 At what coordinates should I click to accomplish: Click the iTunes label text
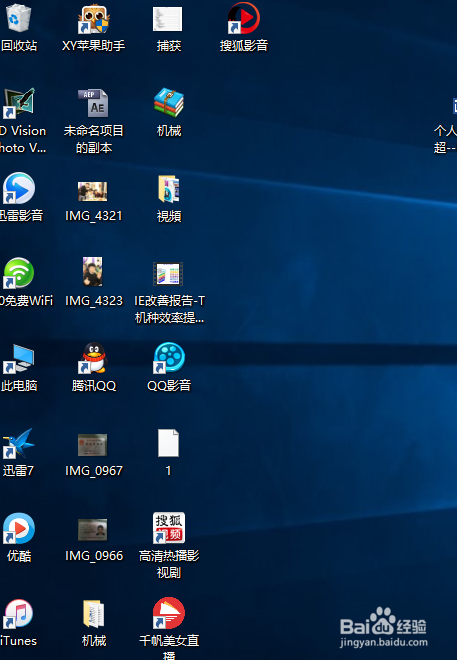19,641
